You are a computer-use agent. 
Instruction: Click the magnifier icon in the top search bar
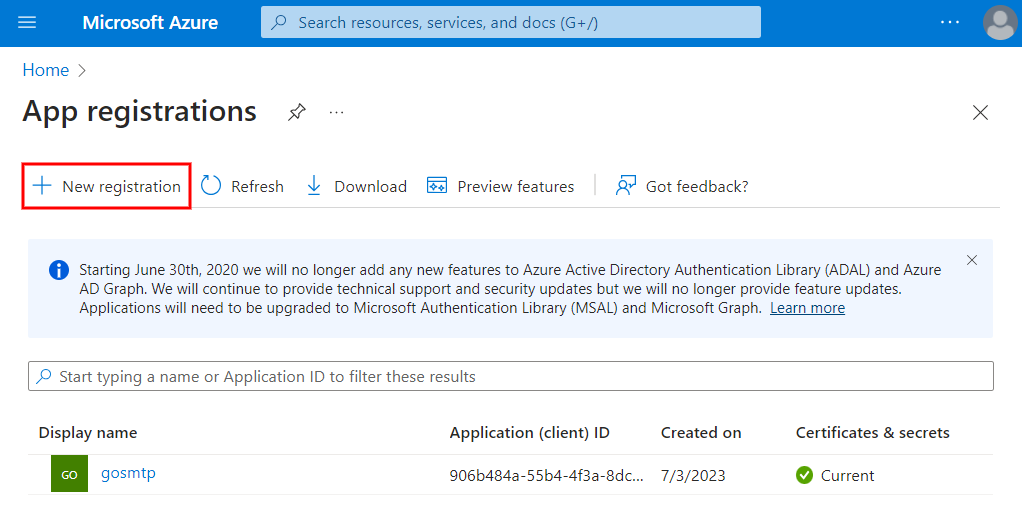(x=279, y=22)
